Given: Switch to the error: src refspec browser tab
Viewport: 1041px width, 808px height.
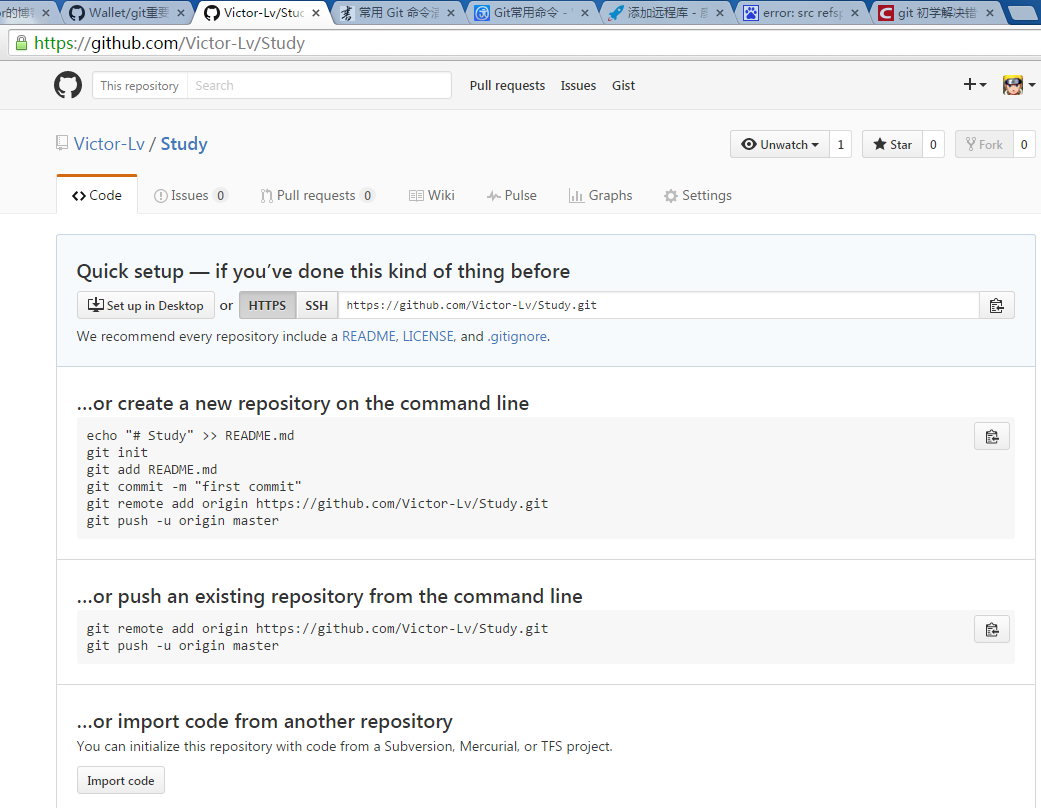Looking at the screenshot, I should pos(802,13).
